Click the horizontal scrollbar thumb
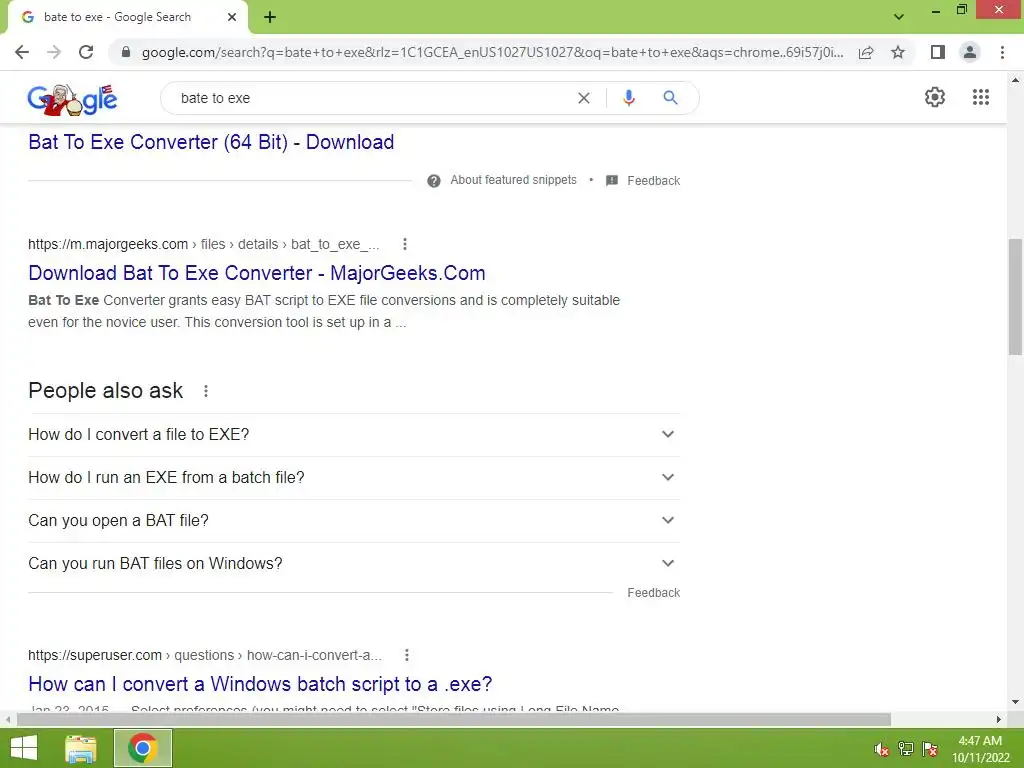The height and width of the screenshot is (768, 1024). [454, 720]
